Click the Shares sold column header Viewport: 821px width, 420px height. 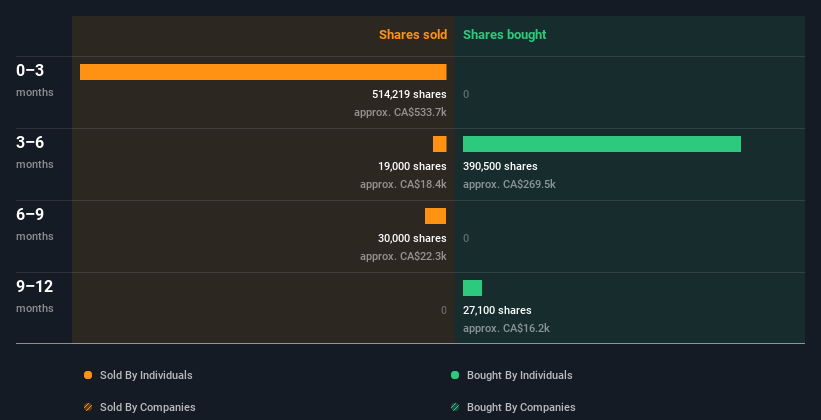[x=413, y=35]
